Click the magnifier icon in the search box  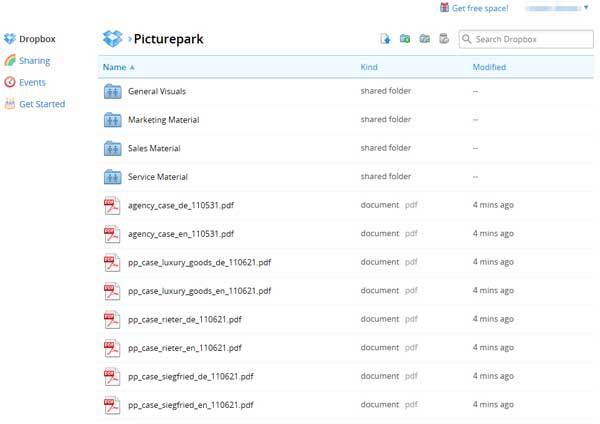(466, 39)
